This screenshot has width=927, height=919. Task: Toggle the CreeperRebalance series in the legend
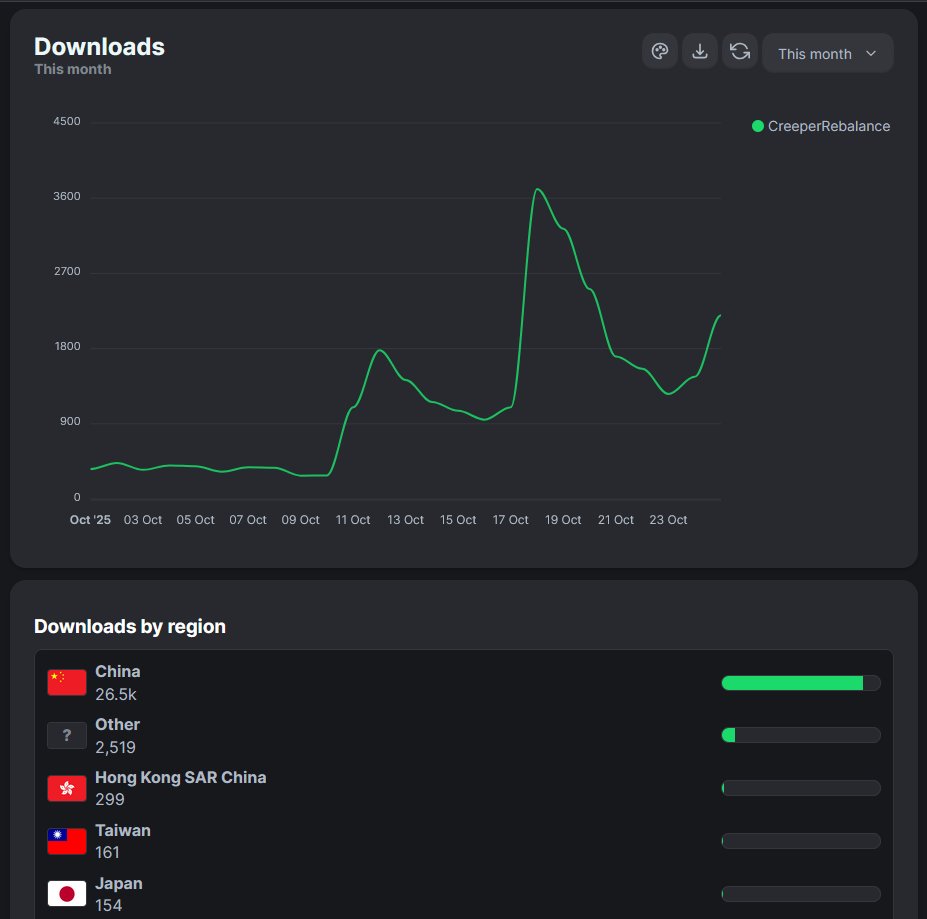tap(822, 126)
